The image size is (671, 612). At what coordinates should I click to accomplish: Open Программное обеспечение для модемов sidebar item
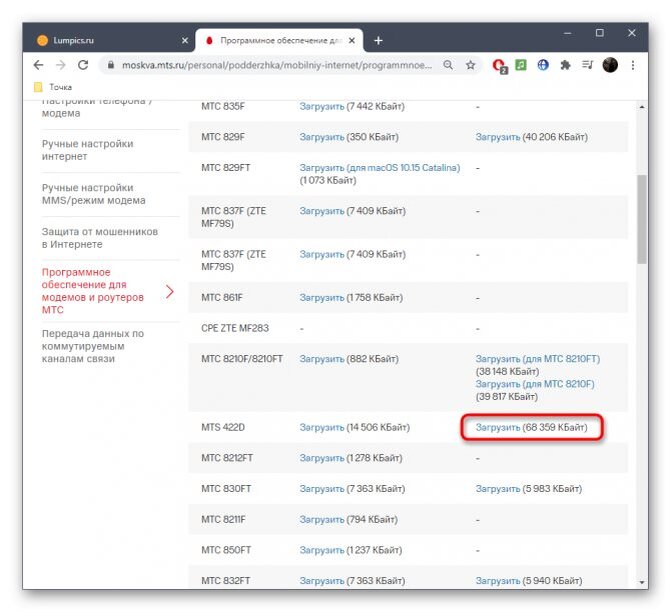pos(92,291)
